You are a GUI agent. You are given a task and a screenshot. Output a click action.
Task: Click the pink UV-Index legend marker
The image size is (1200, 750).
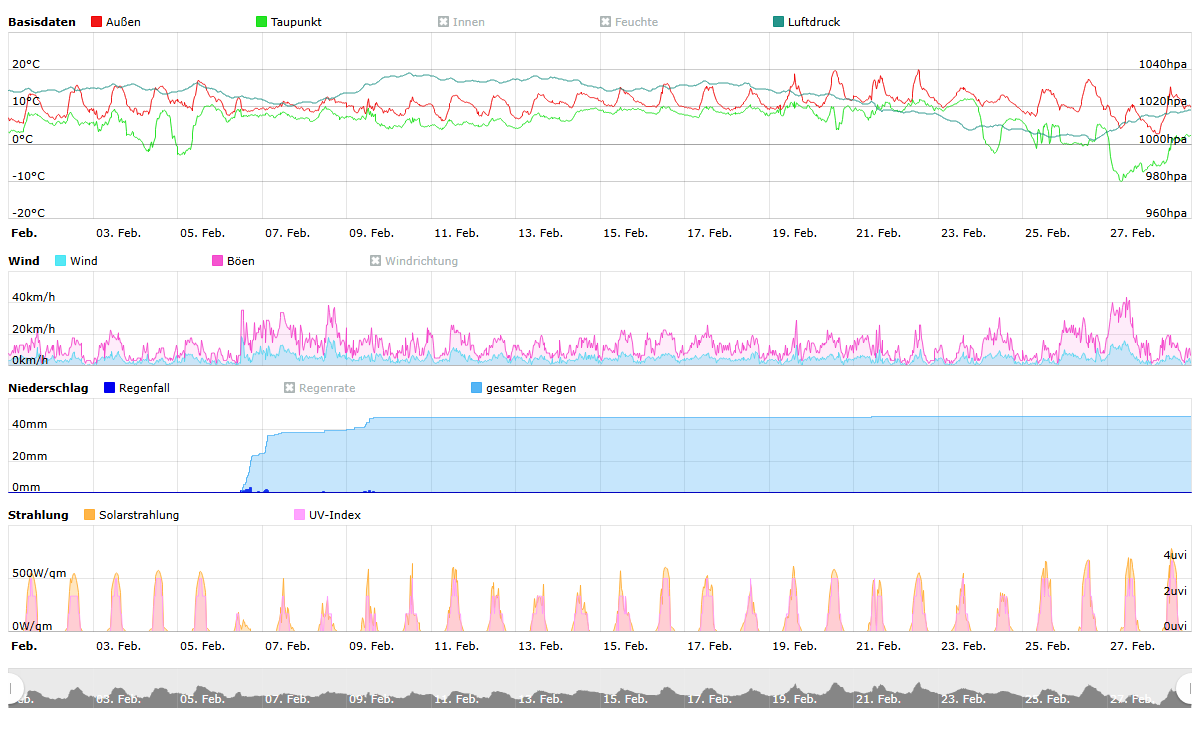pos(300,515)
